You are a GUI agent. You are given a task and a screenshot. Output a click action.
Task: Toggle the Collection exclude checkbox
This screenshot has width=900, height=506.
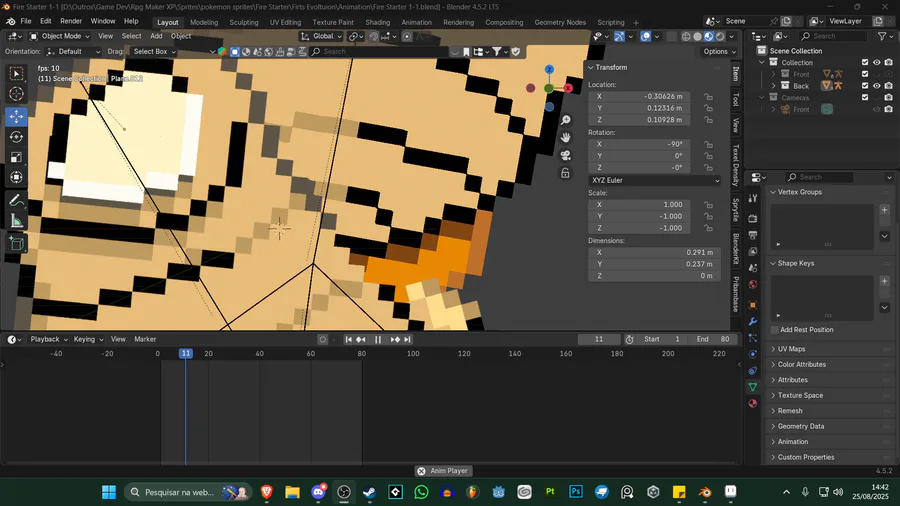(865, 62)
